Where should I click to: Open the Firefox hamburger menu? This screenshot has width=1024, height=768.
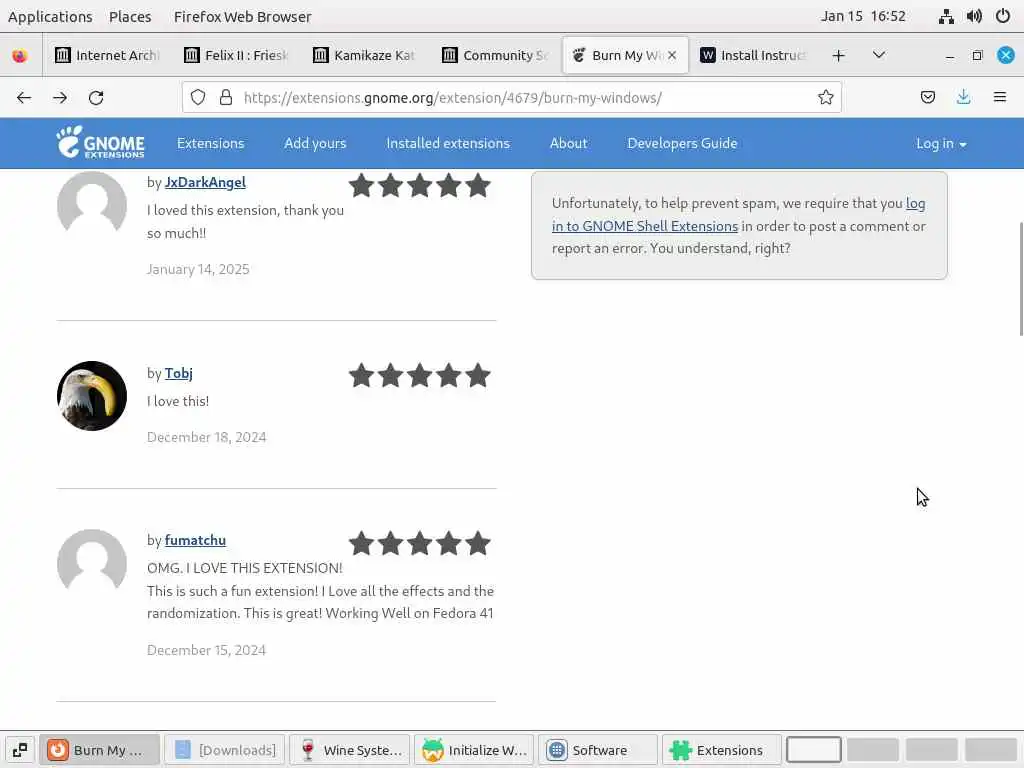click(1000, 97)
